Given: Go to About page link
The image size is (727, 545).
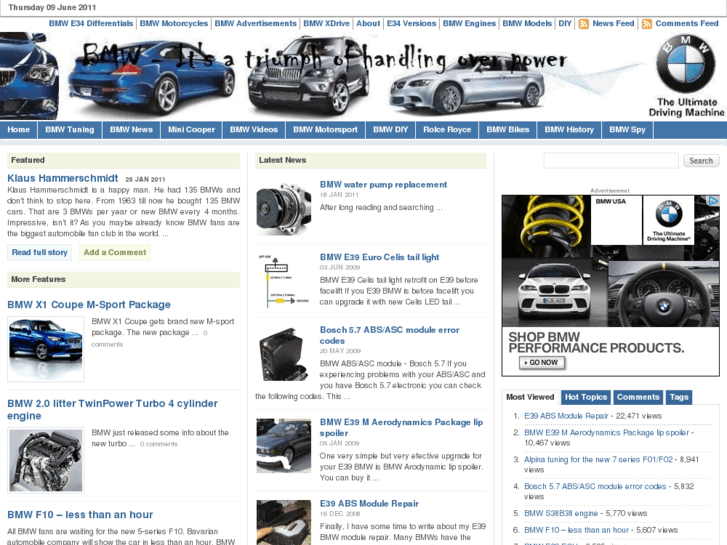Looking at the screenshot, I should (368, 23).
